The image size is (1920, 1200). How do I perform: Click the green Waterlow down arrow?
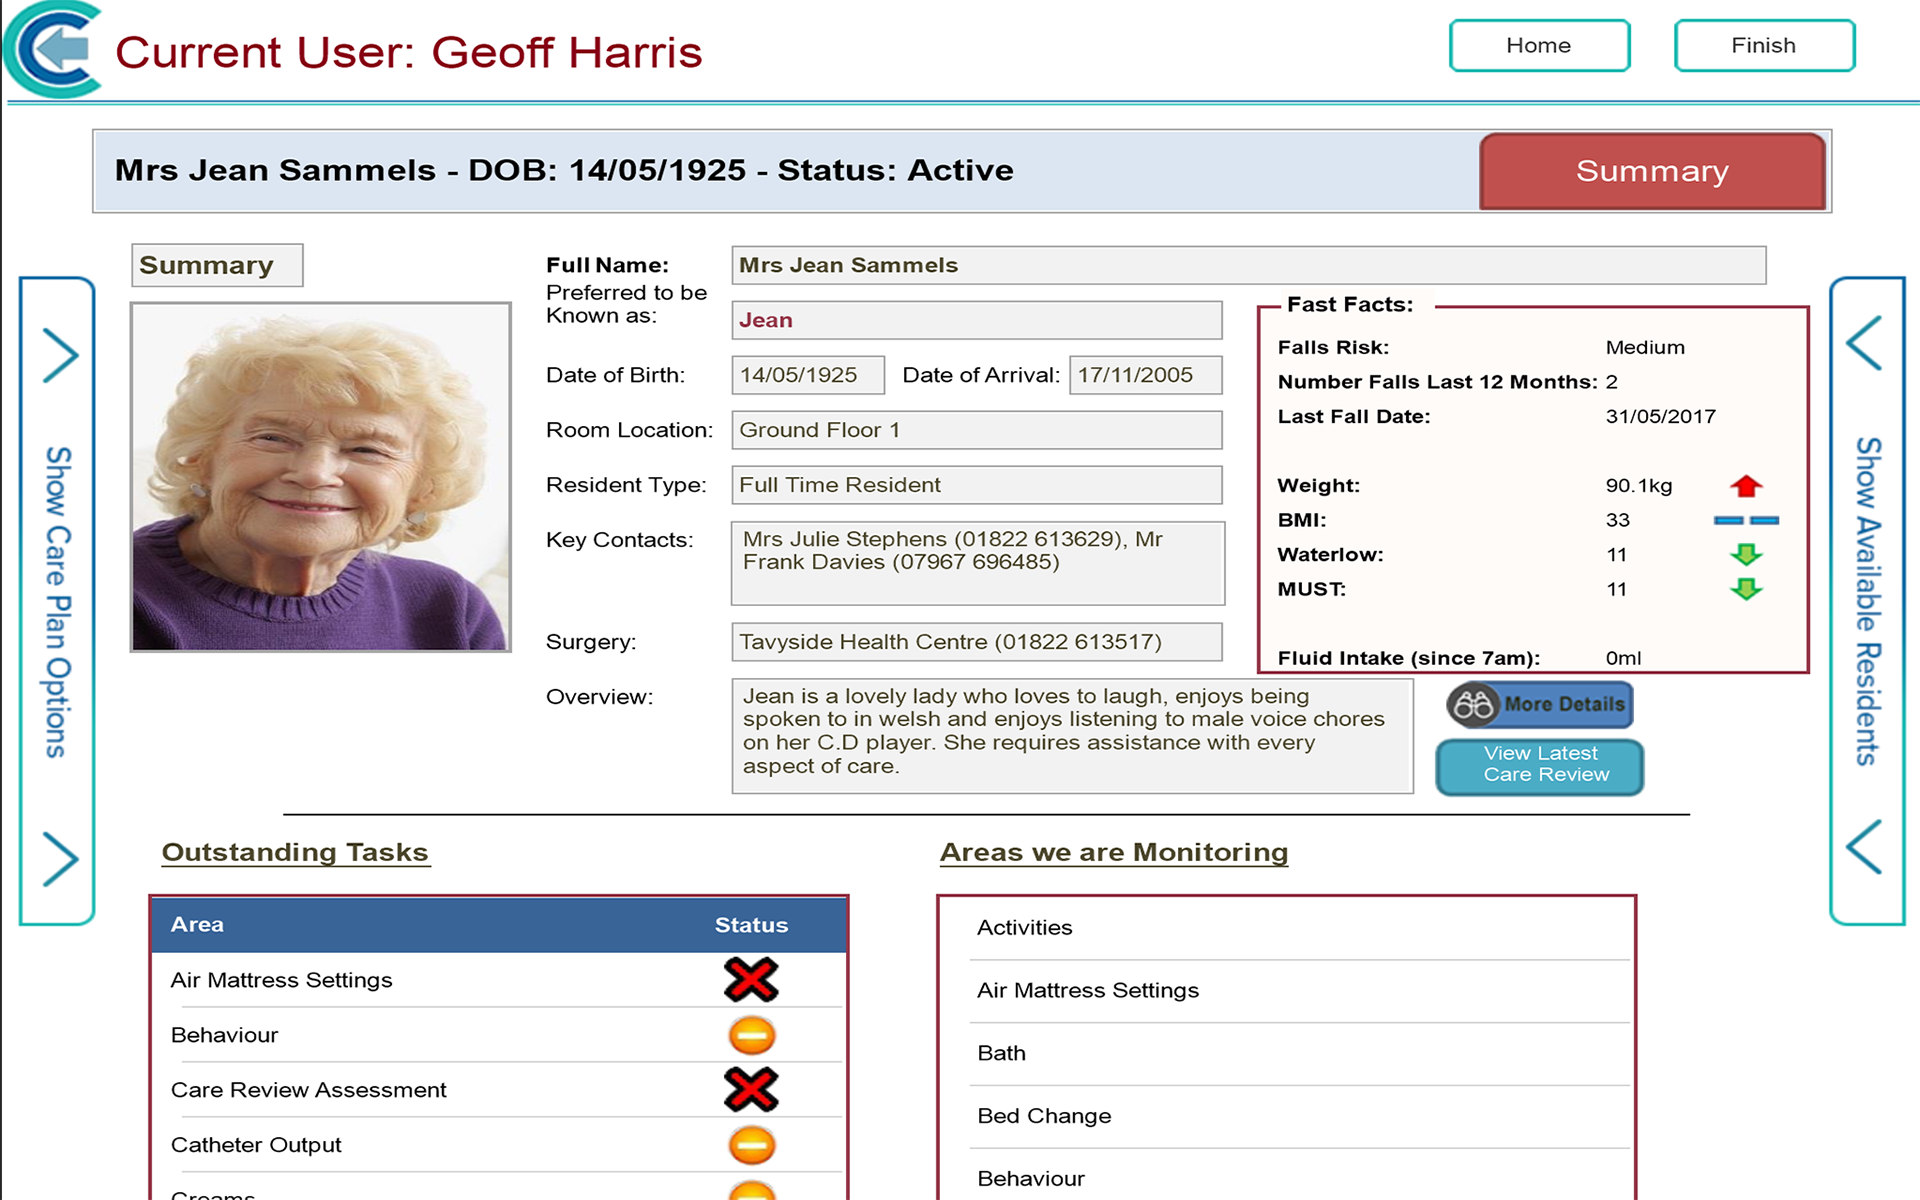click(1746, 555)
